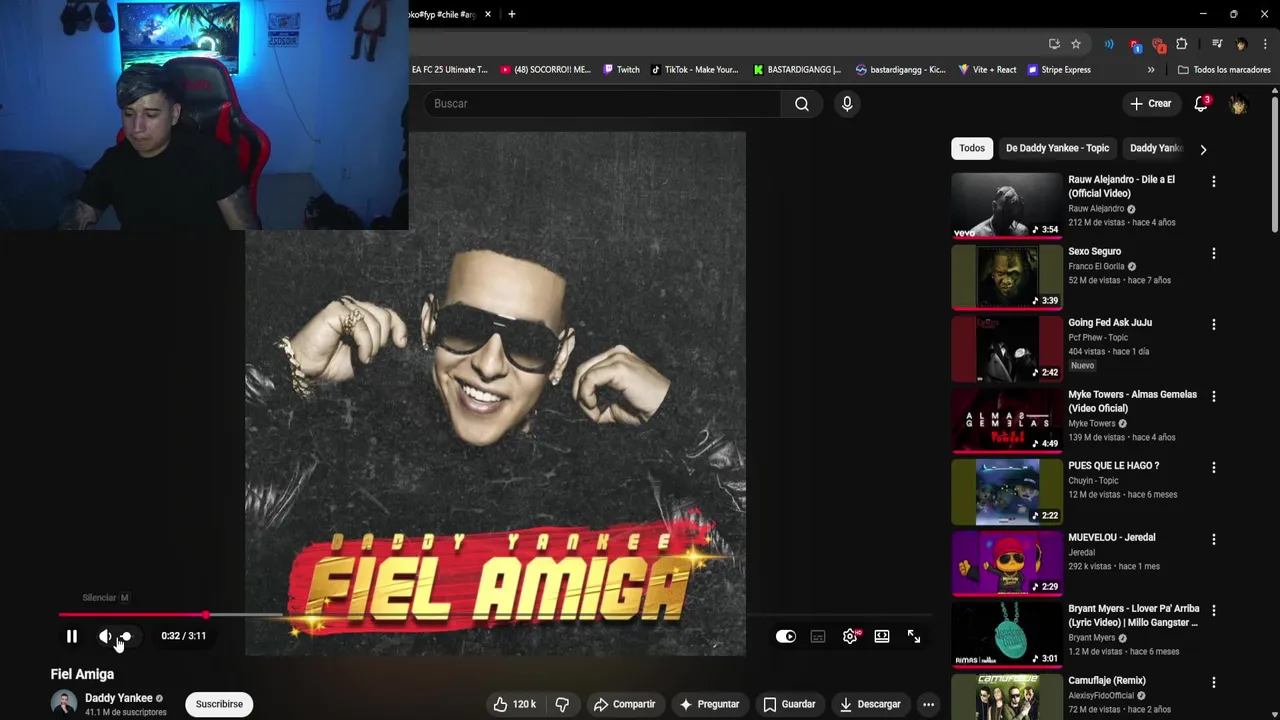Open the YouTube account avatar menu
The height and width of the screenshot is (720, 1280).
tap(1238, 104)
